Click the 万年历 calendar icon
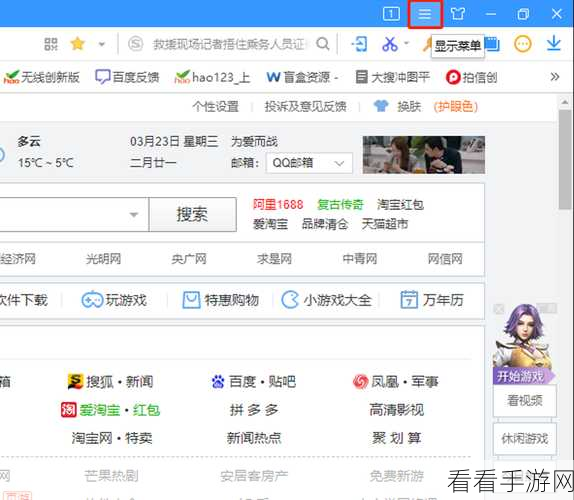The height and width of the screenshot is (500, 574). coord(409,300)
